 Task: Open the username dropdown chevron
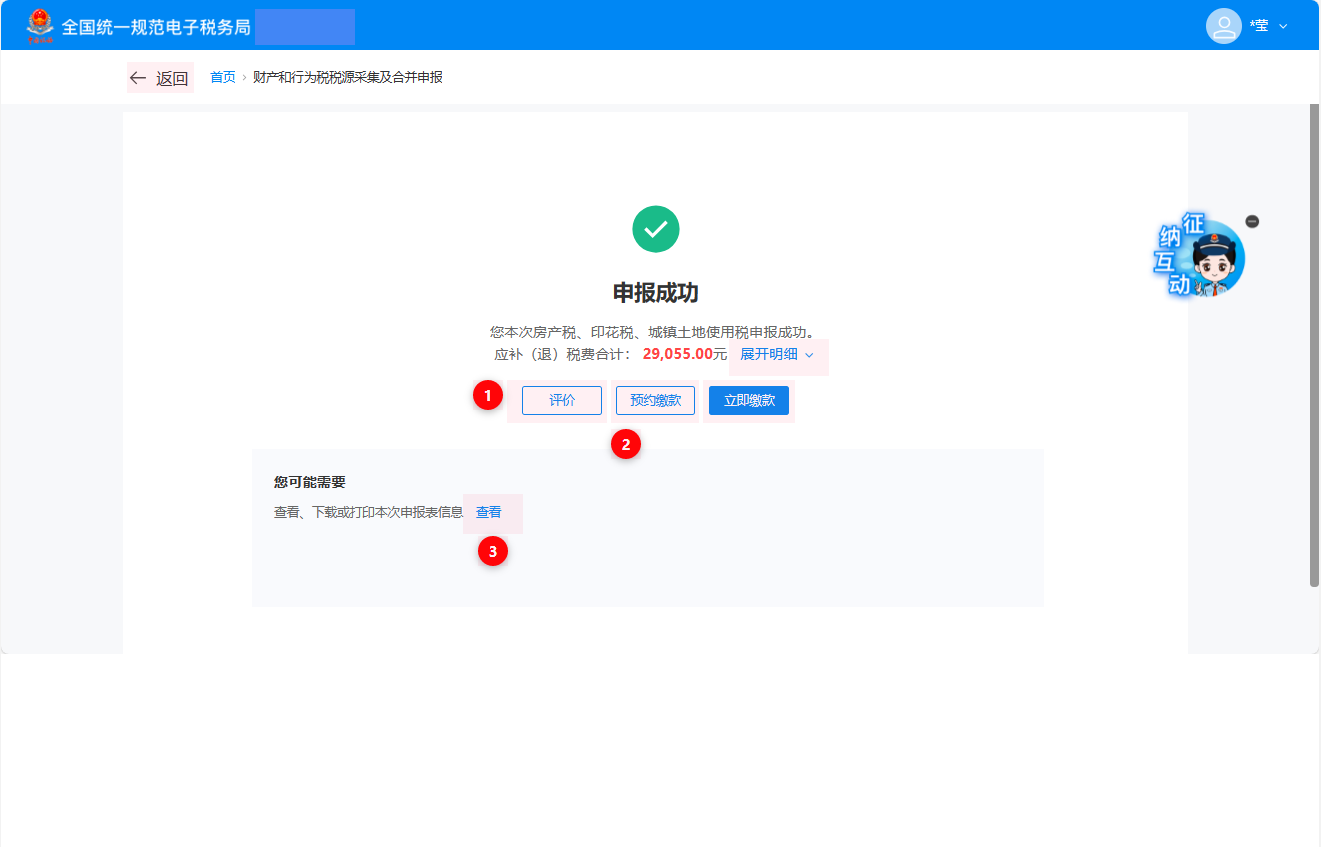point(1285,26)
